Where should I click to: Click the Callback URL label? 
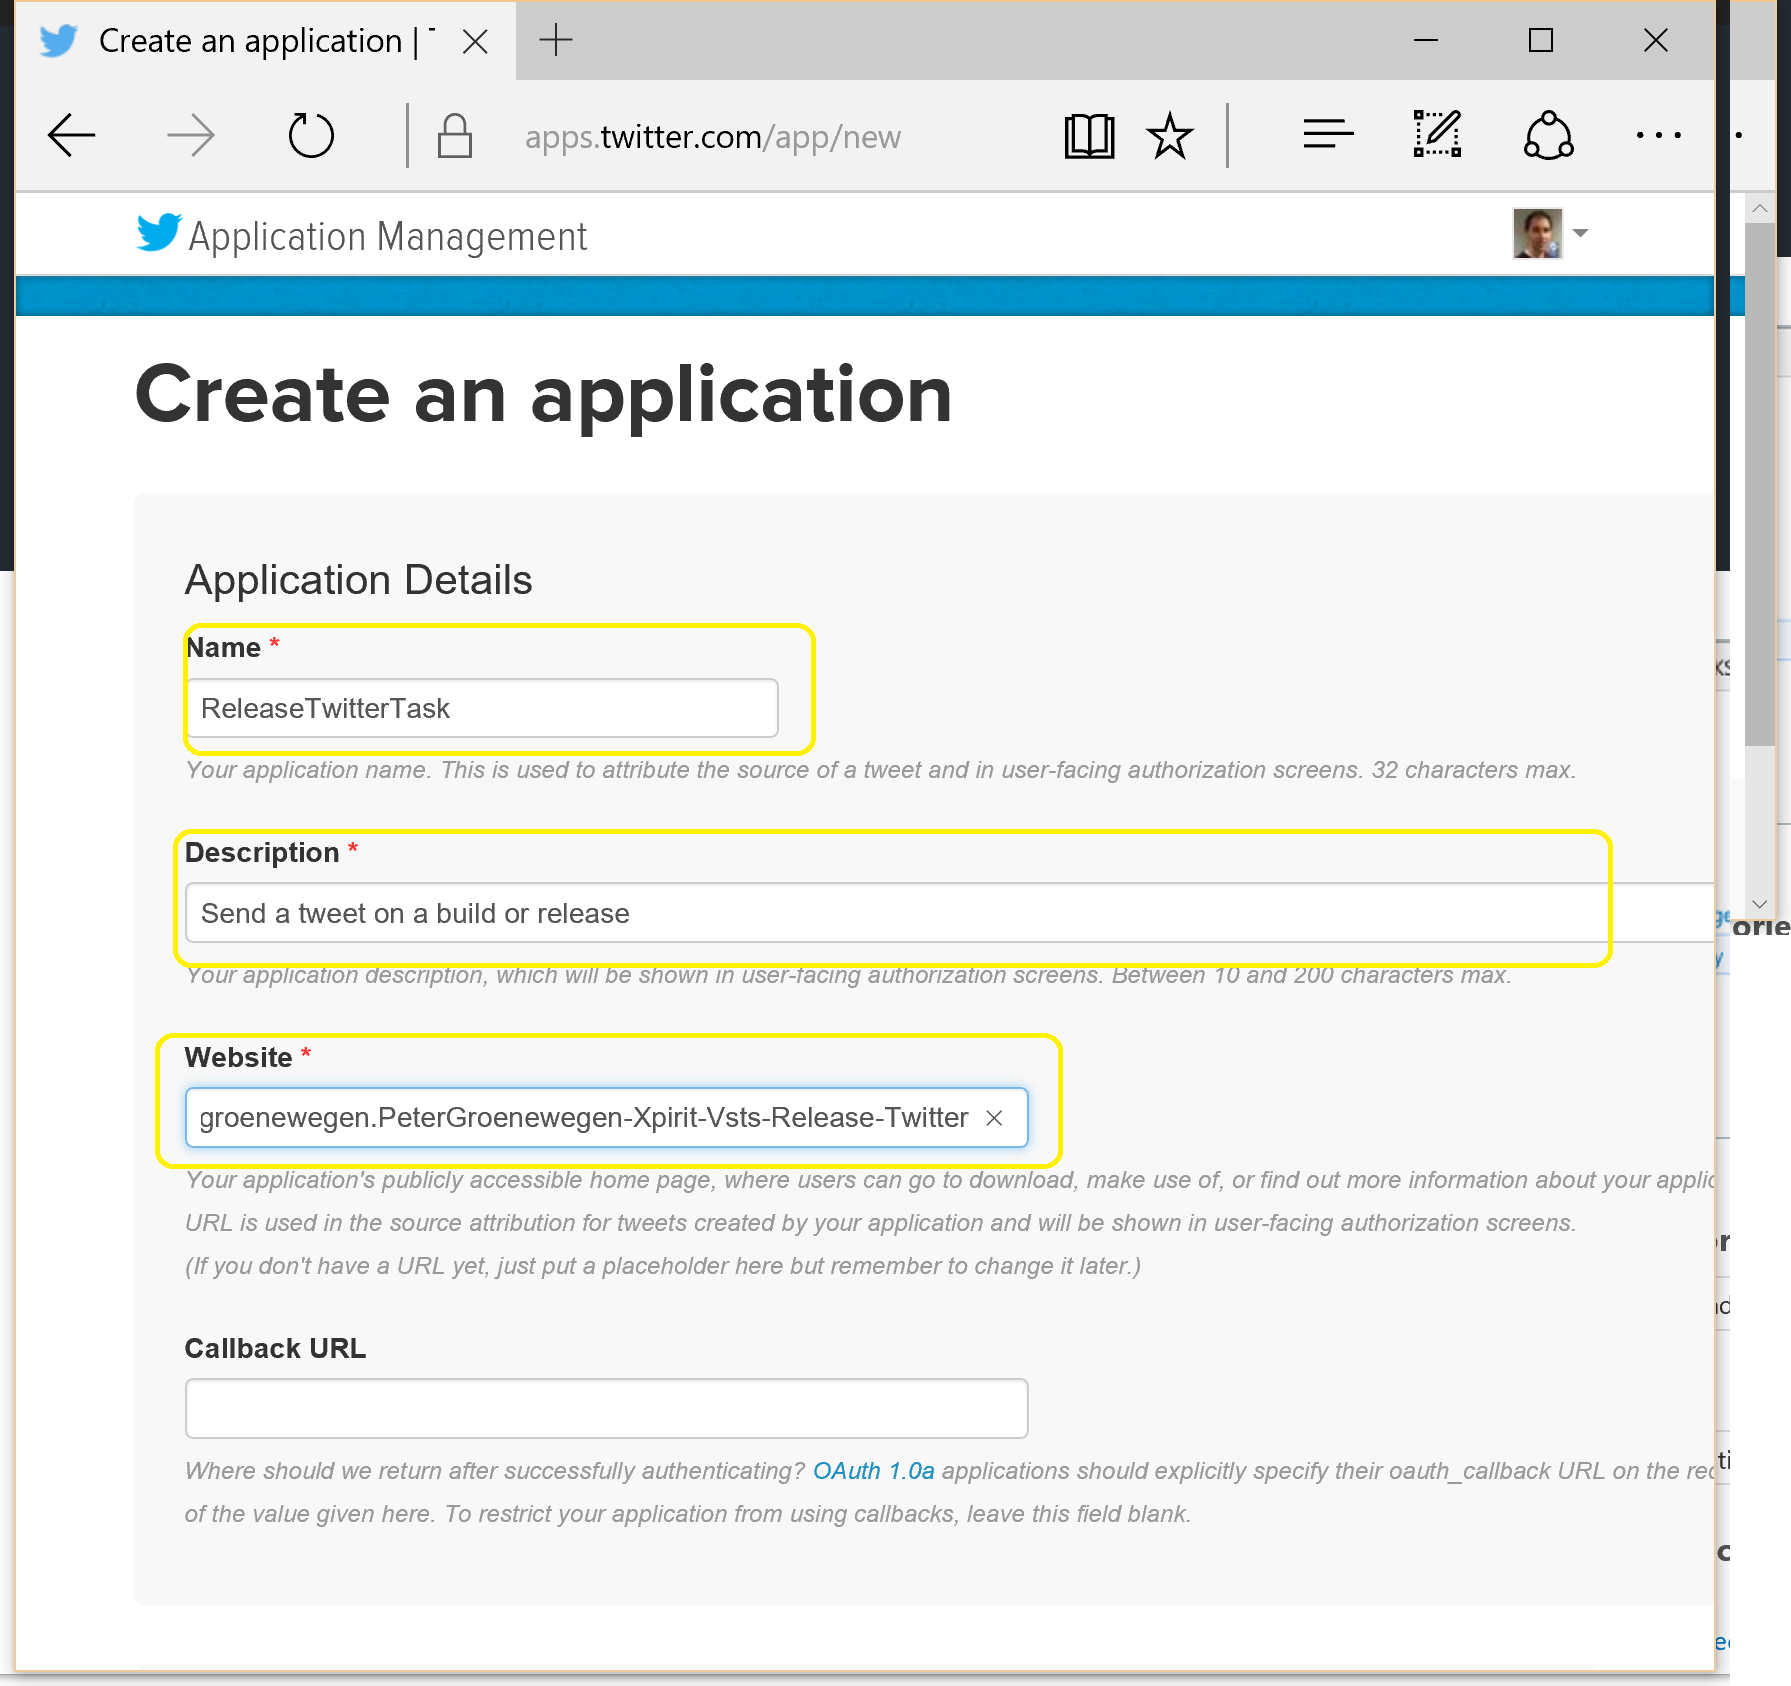(276, 1348)
